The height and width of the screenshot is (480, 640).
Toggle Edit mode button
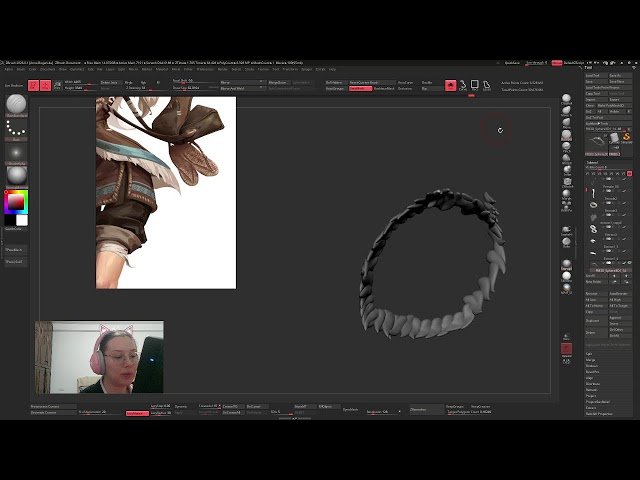pos(33,86)
